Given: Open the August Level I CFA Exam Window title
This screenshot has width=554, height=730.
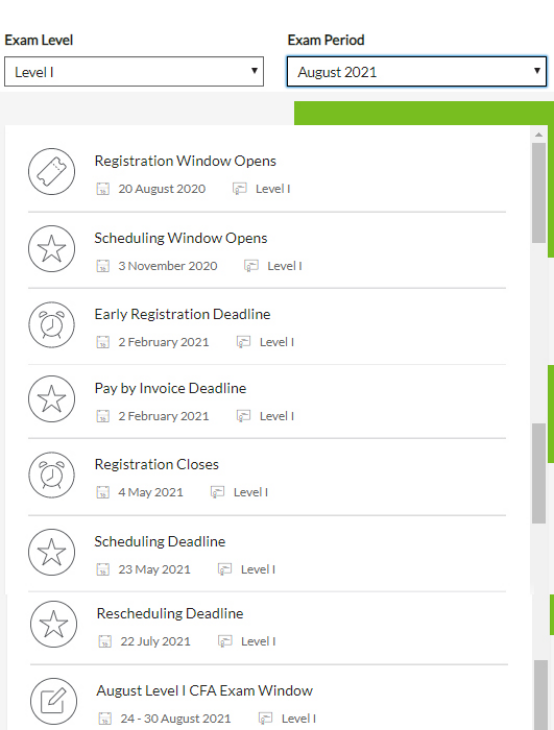Looking at the screenshot, I should click(x=204, y=690).
